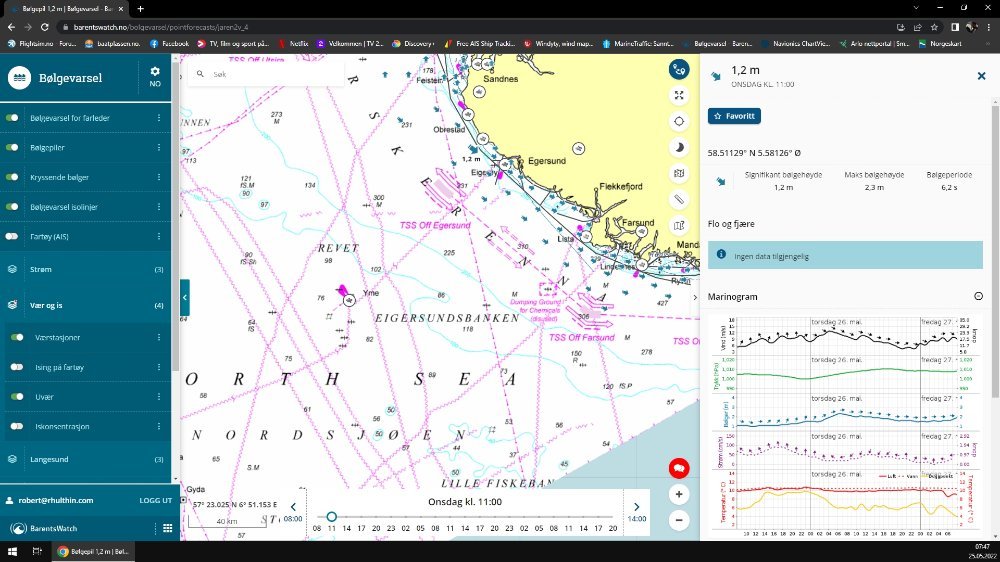Toggle Bølgevarsel for farleder layer
Image resolution: width=1000 pixels, height=562 pixels.
[x=12, y=118]
